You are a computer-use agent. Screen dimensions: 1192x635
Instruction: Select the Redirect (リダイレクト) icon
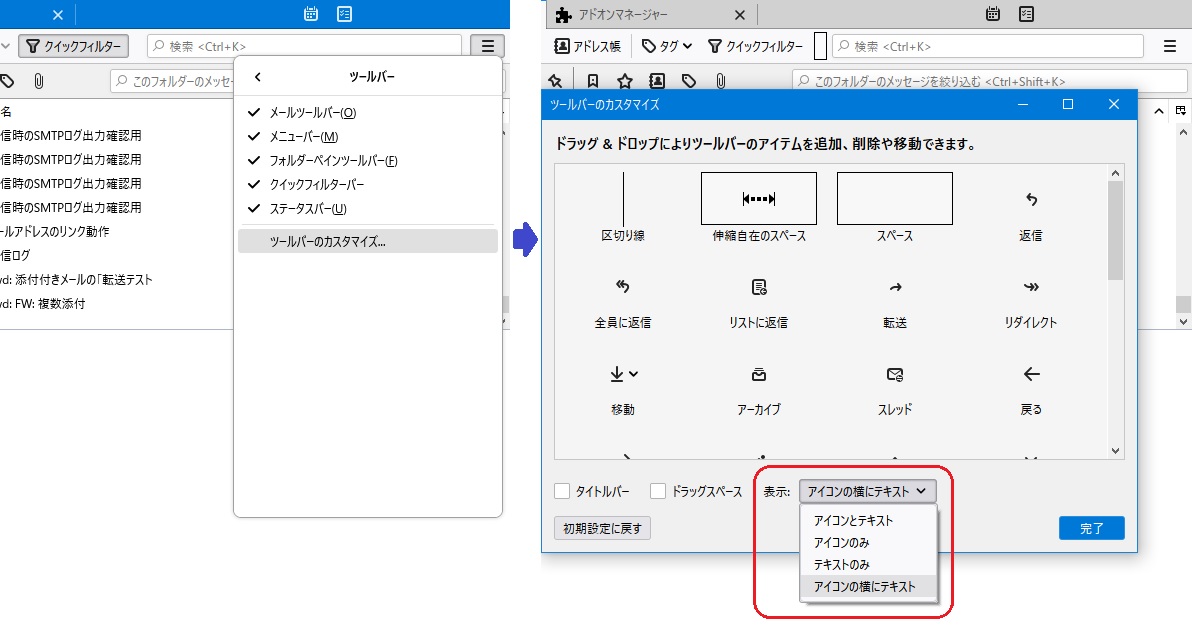pos(1031,288)
